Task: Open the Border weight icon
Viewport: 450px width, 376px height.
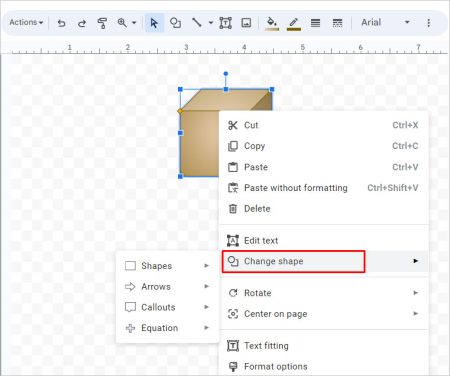Action: tap(315, 23)
